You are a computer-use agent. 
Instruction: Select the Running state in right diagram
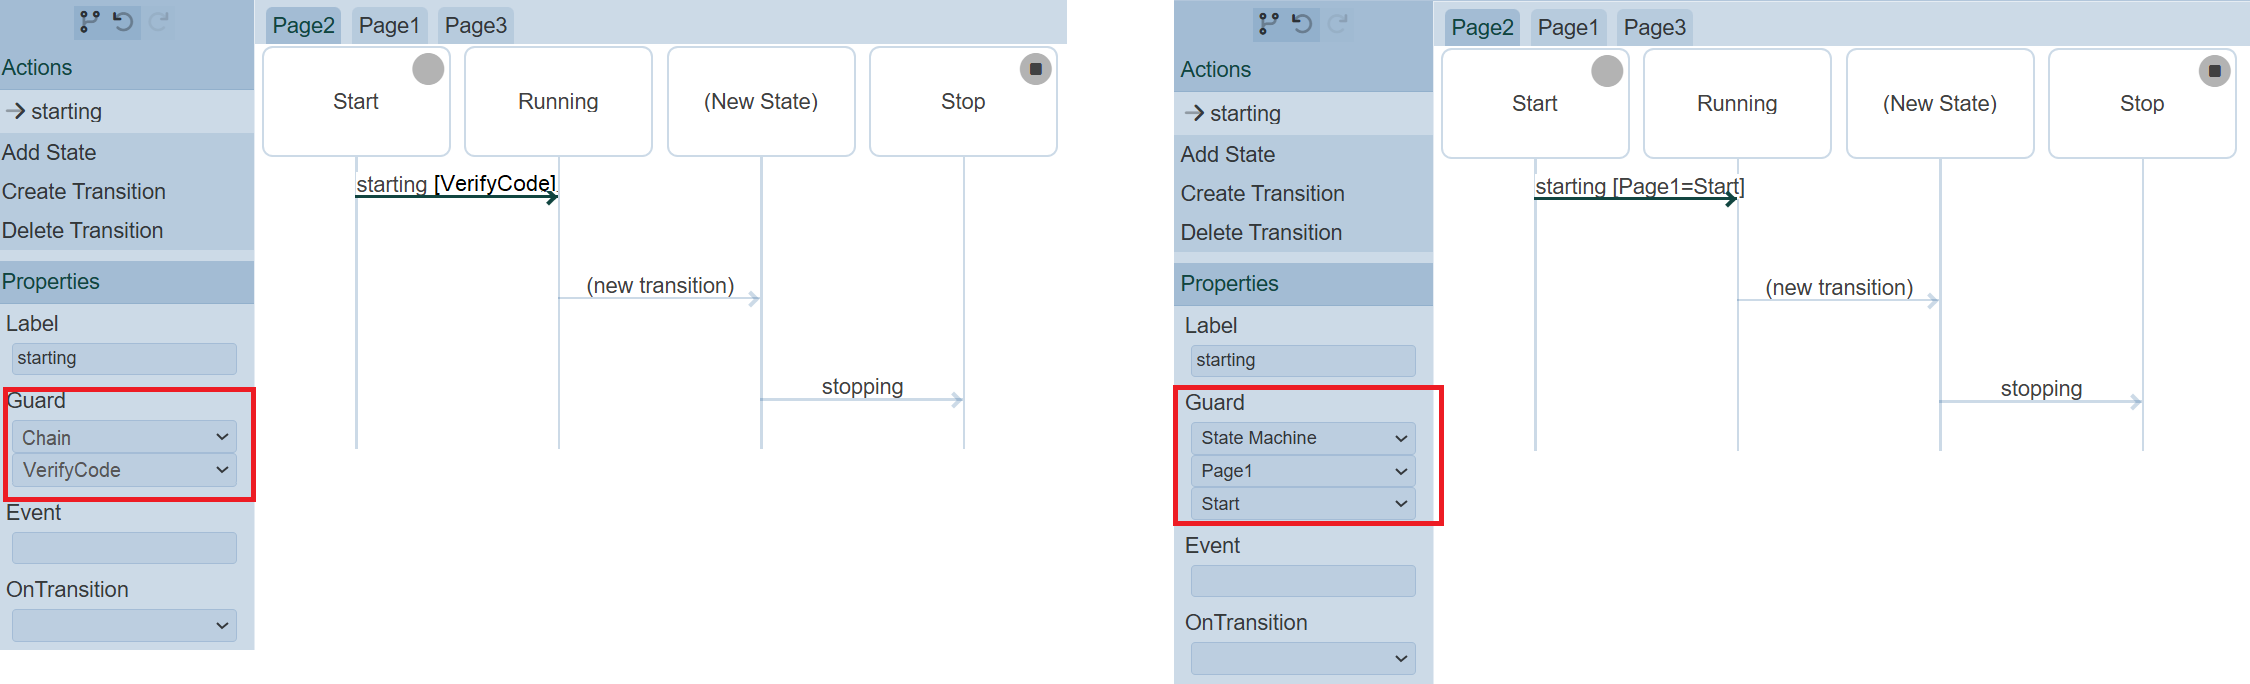click(x=1737, y=104)
